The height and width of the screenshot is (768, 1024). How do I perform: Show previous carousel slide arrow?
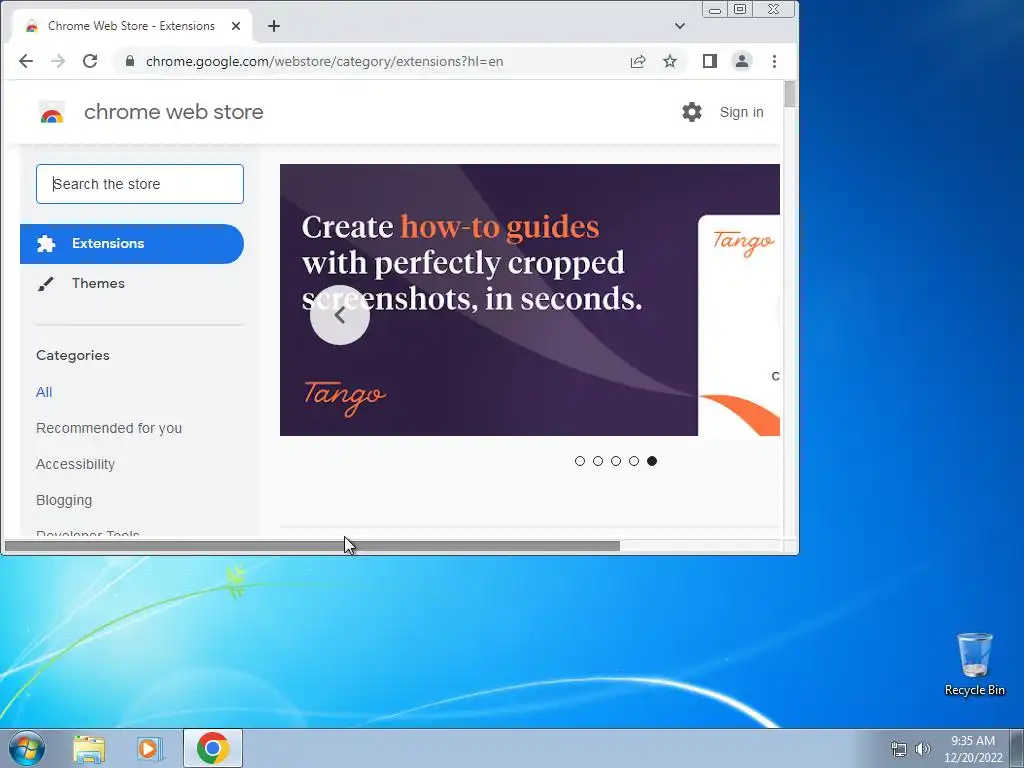tap(340, 315)
